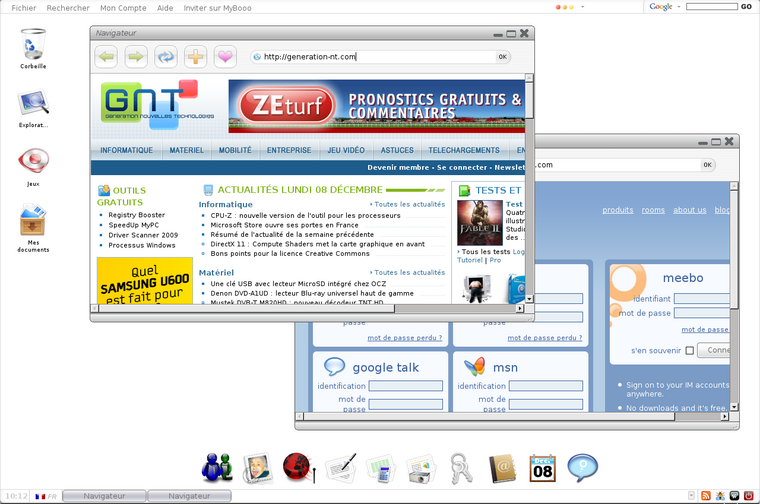Image resolution: width=760 pixels, height=504 pixels.
Task: Go forward in the front Navigateur
Action: coord(136,57)
